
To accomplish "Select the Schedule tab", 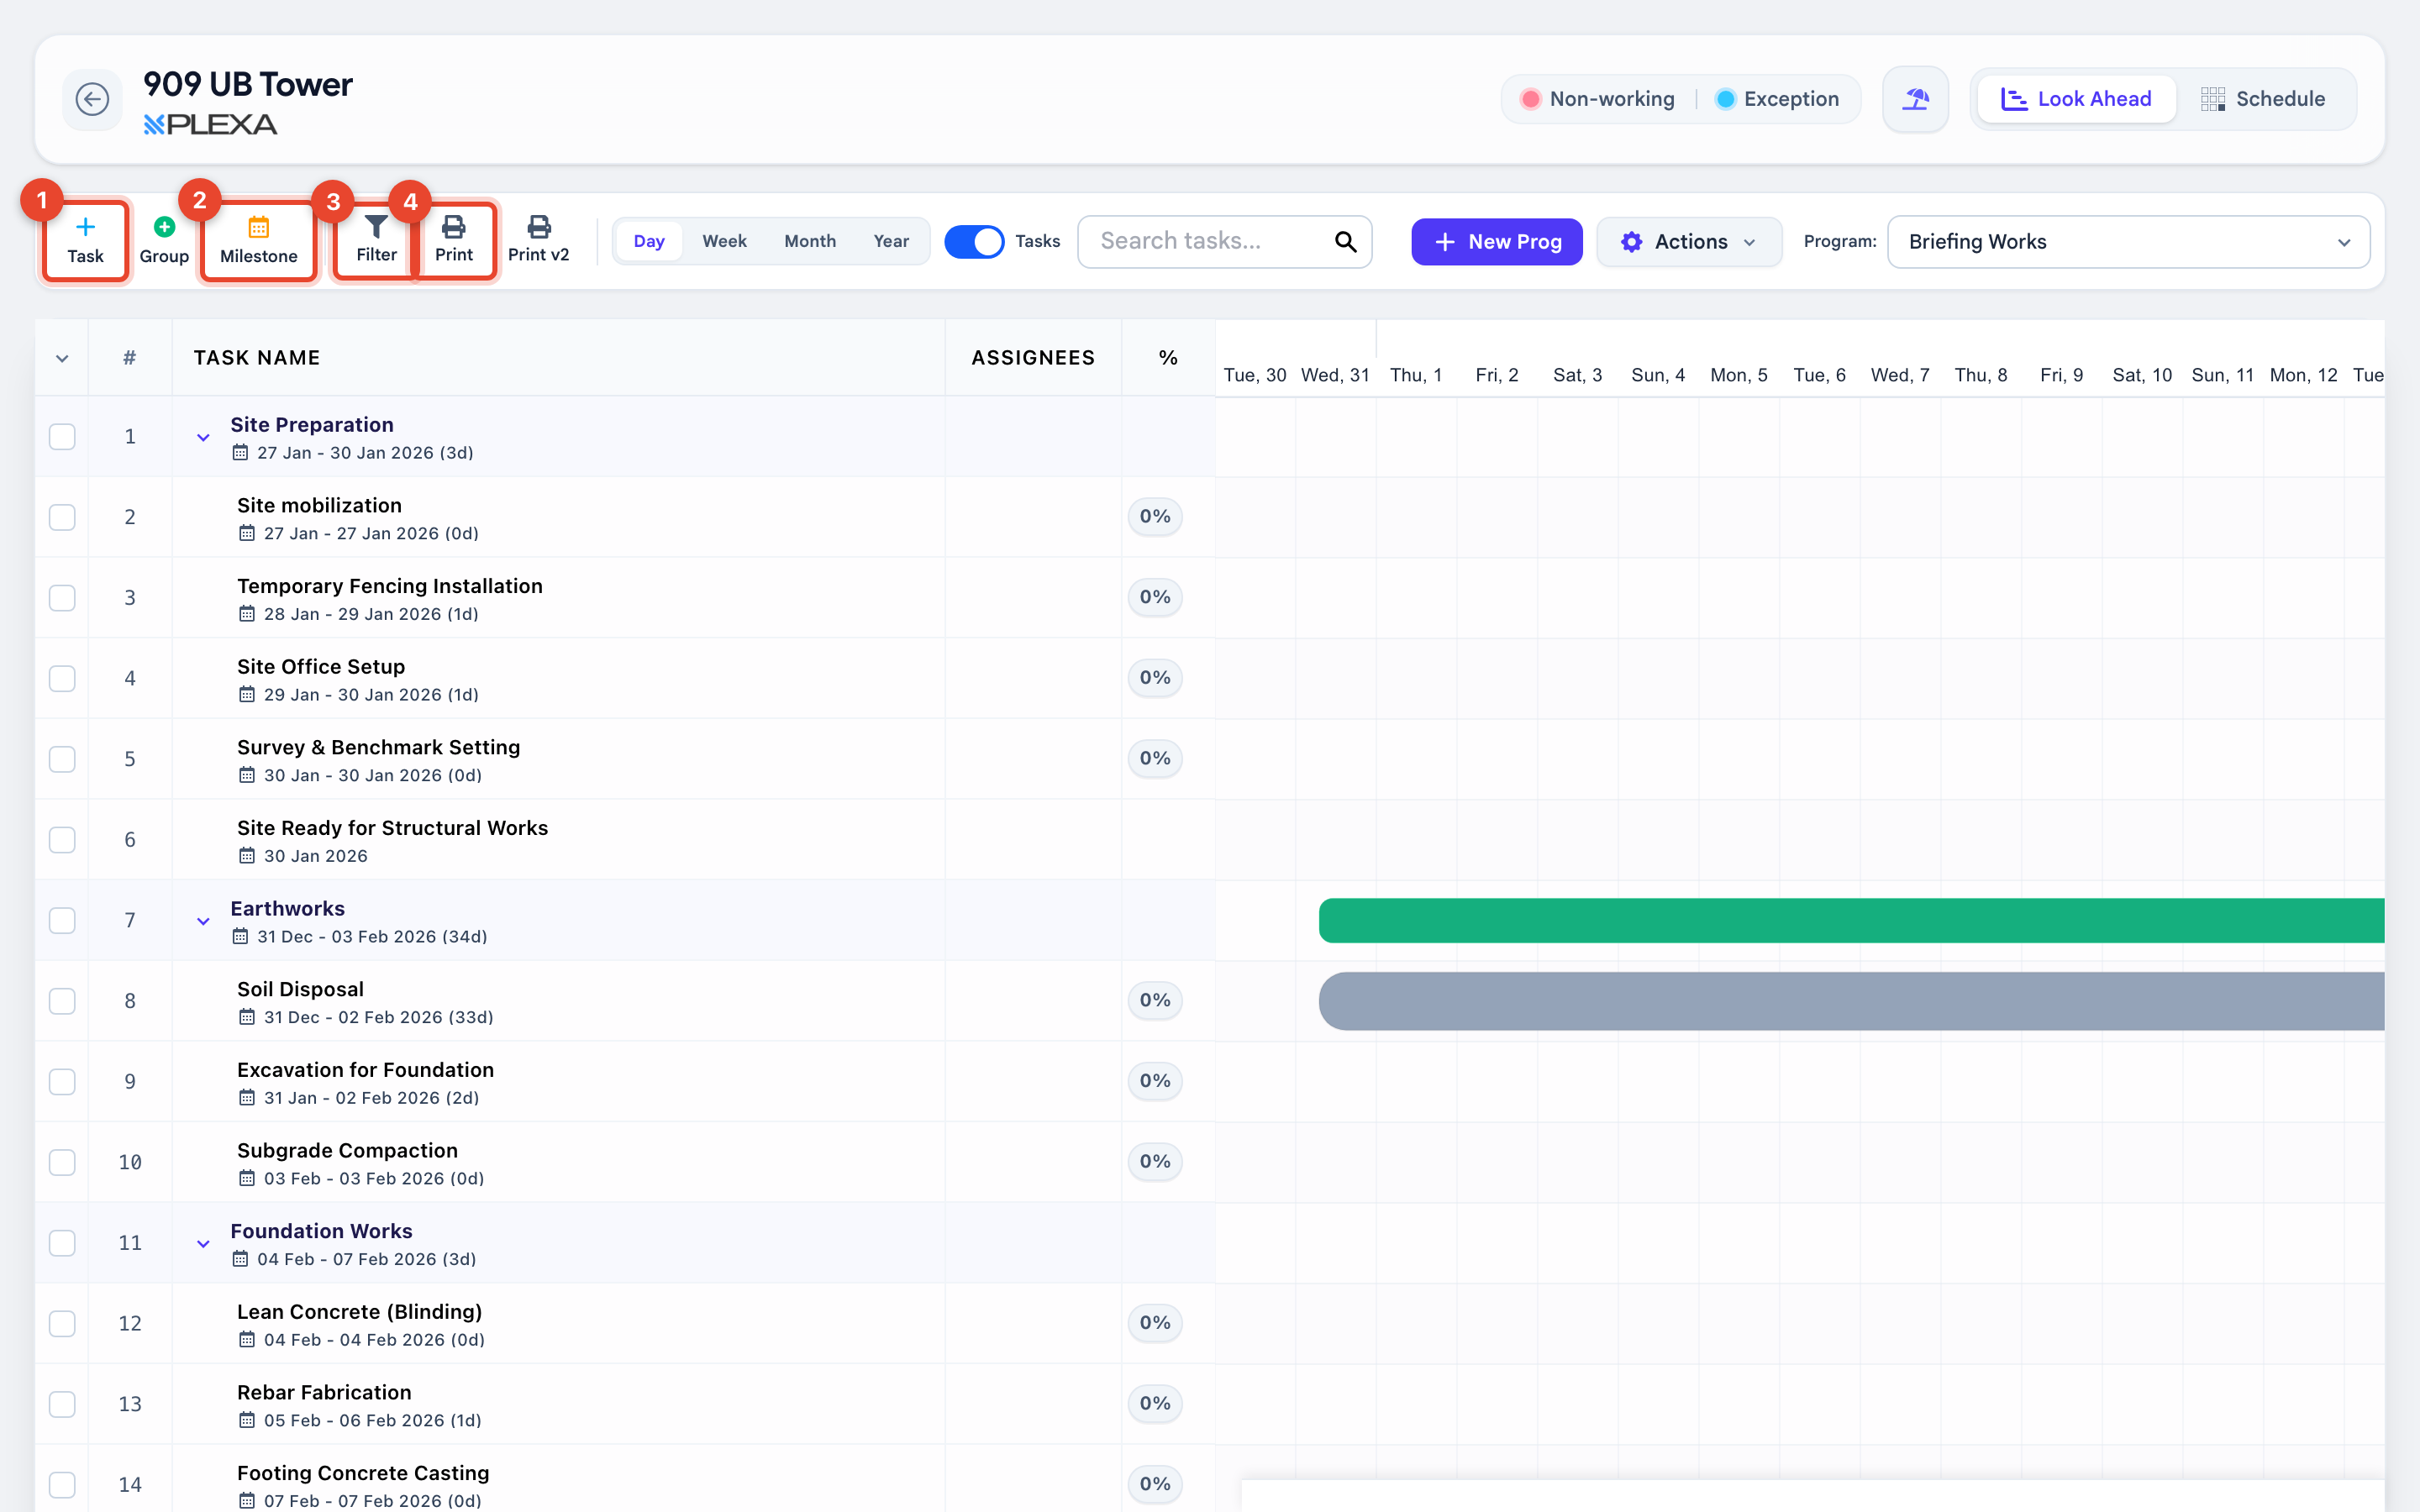I will coord(2262,99).
